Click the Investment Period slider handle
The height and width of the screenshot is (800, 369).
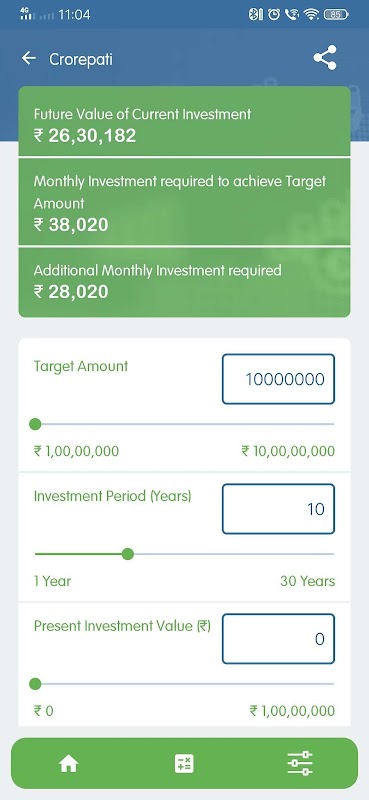128,554
